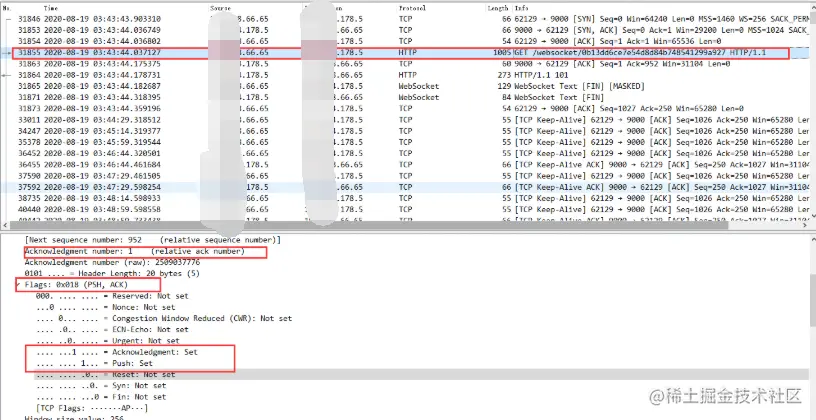
Task: Select the Reset: Not set line
Action: click(105, 375)
